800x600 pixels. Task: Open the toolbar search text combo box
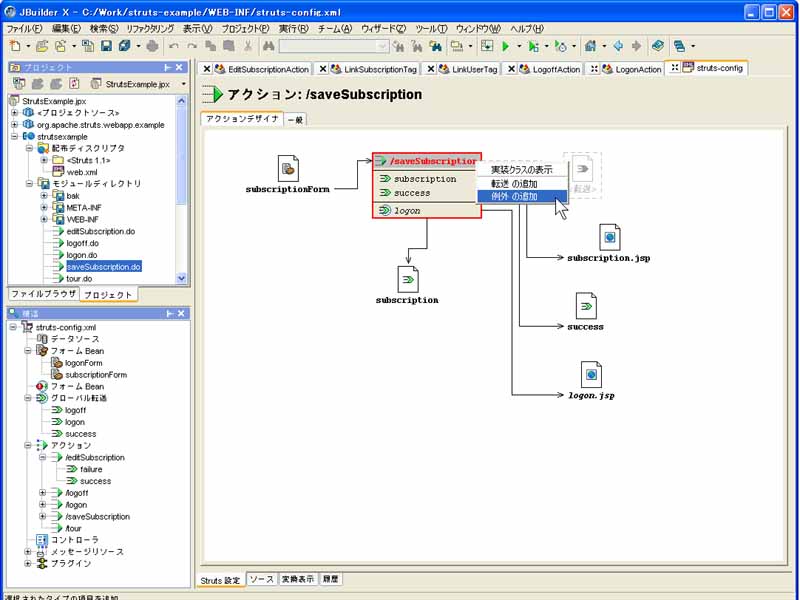click(383, 46)
